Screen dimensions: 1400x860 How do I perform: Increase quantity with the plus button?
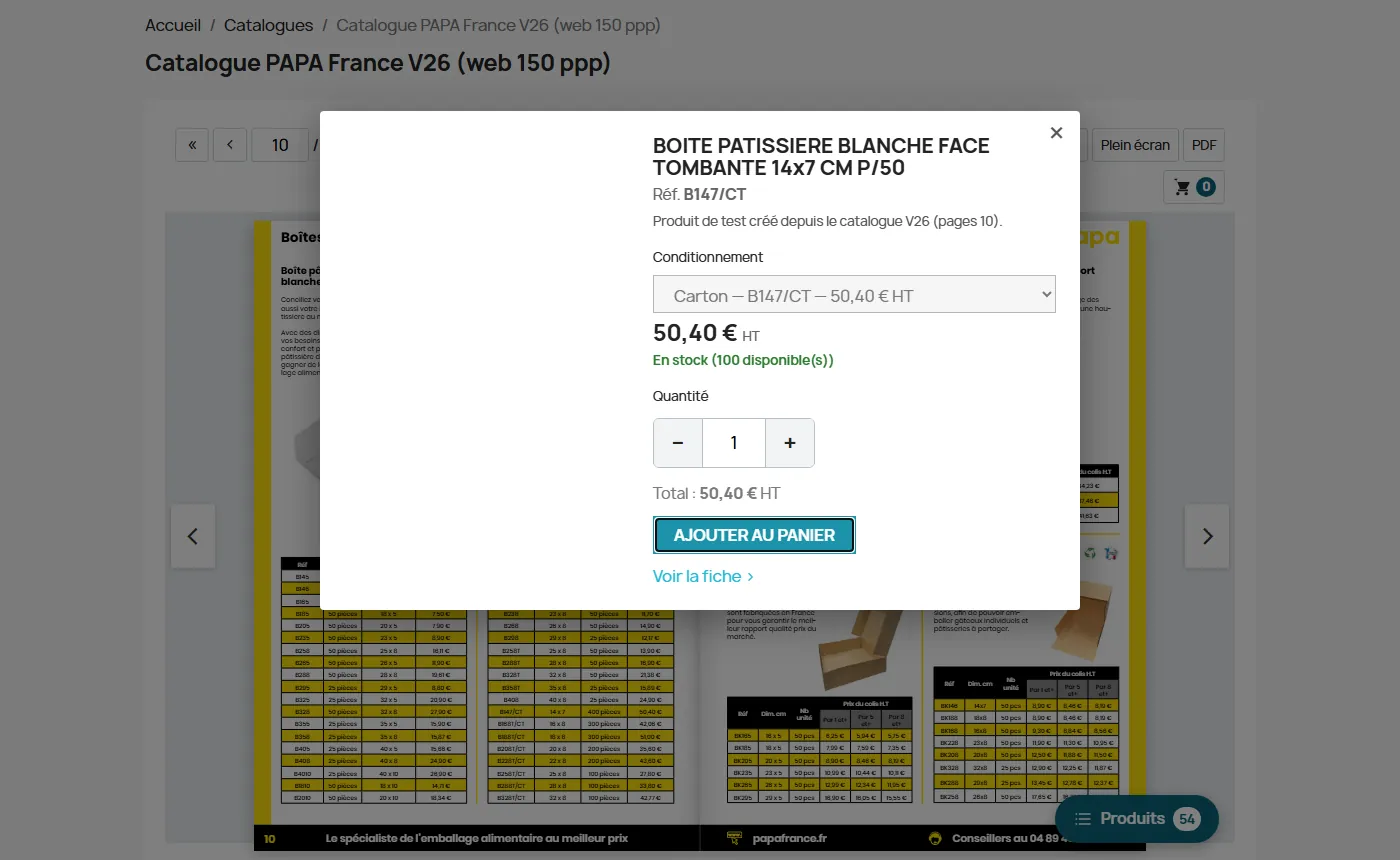(x=790, y=443)
